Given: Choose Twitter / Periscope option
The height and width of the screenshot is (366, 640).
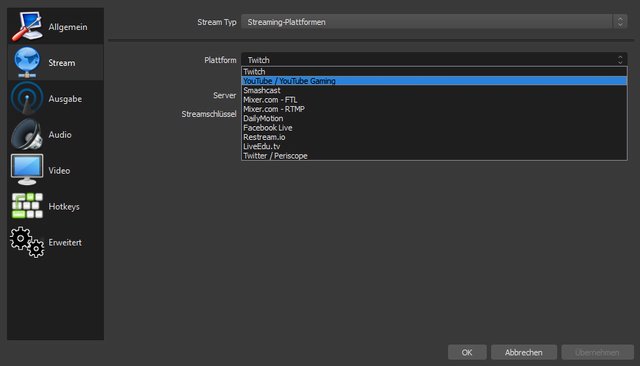Looking at the screenshot, I should pos(434,155).
